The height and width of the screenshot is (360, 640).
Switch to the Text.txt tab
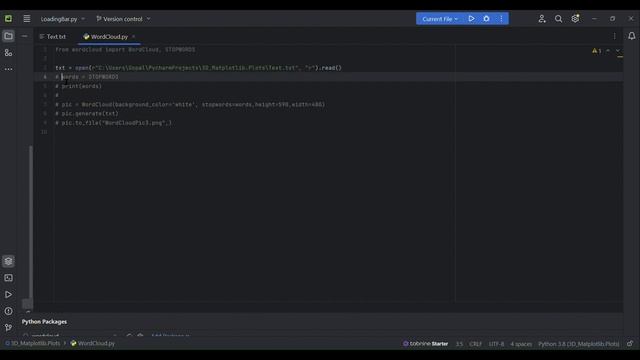[53, 37]
